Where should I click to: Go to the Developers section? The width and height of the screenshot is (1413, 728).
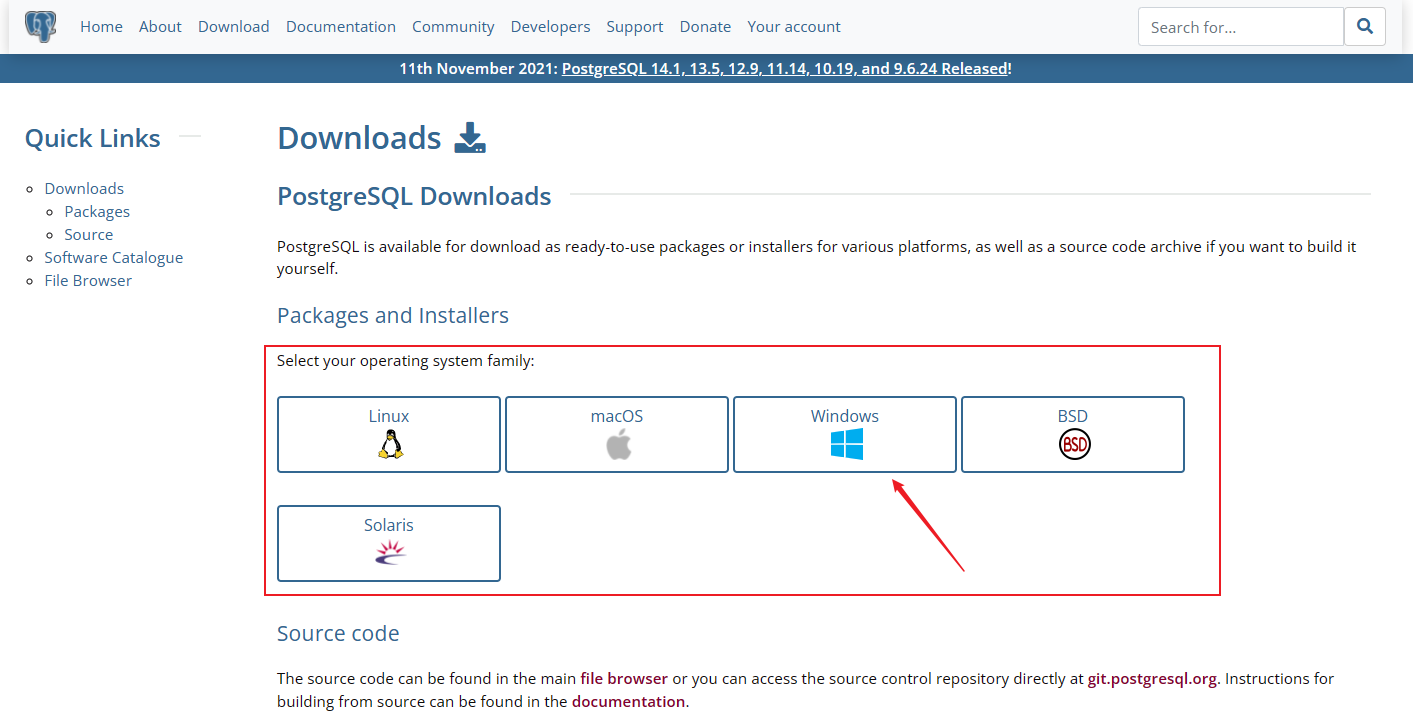click(550, 26)
